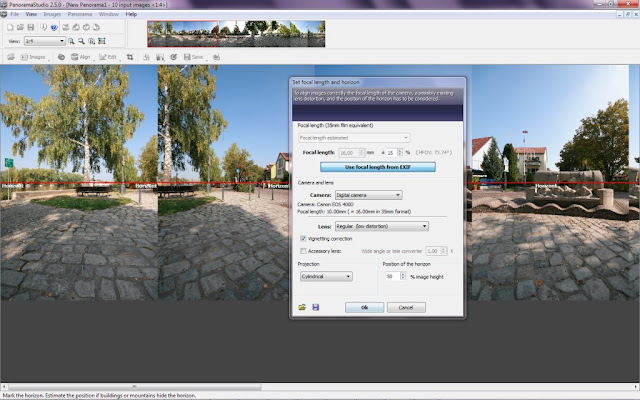Click the Zoom in magnifier icon
Screen dimensions: 640x400
point(71,41)
